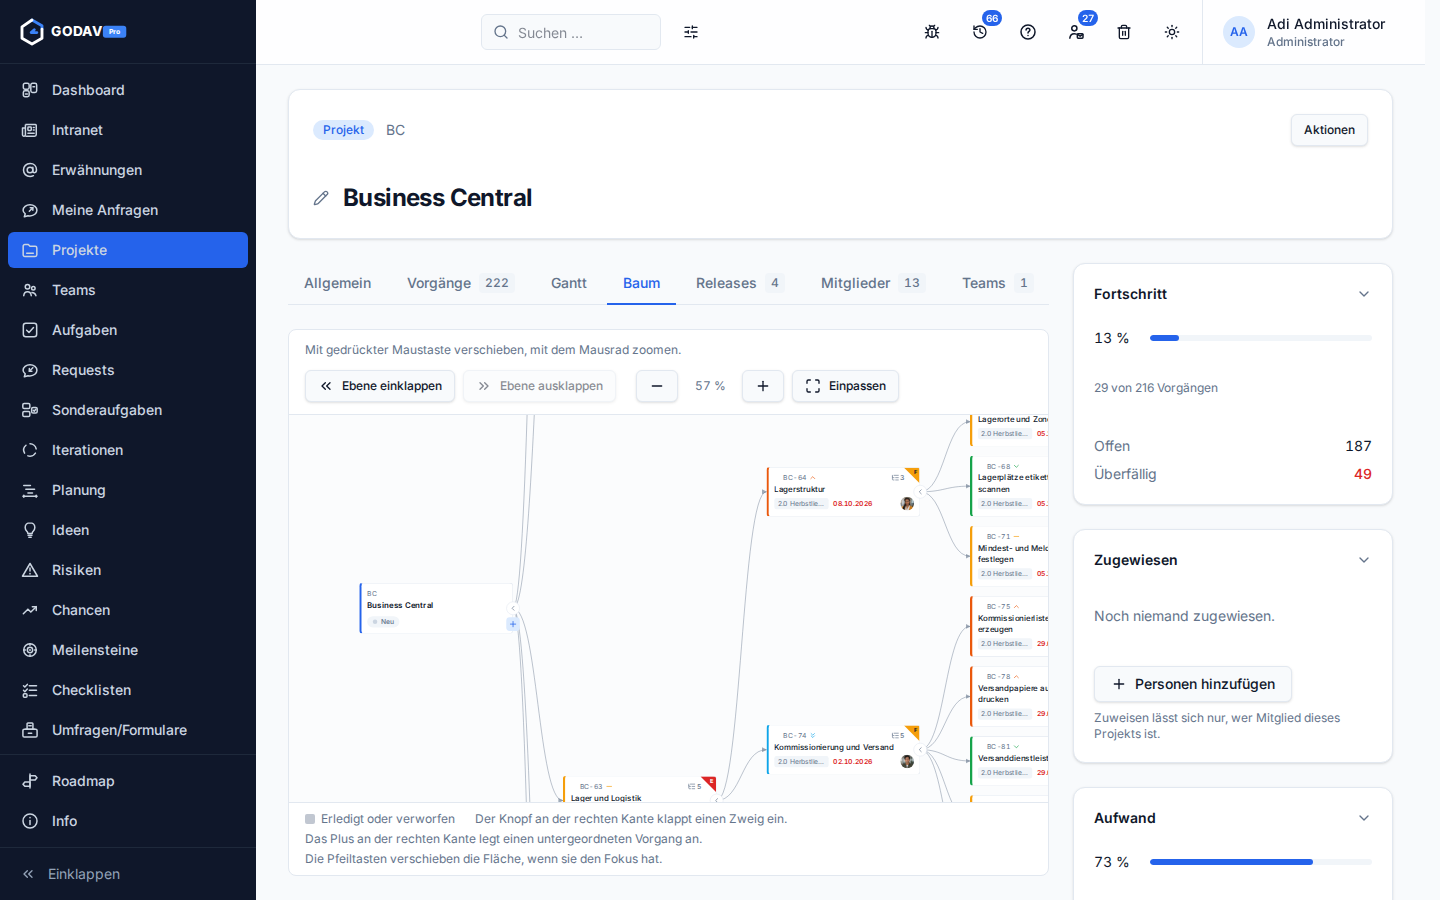Collapse the Zugewiesen panel
Image resolution: width=1440 pixels, height=900 pixels.
coord(1364,560)
